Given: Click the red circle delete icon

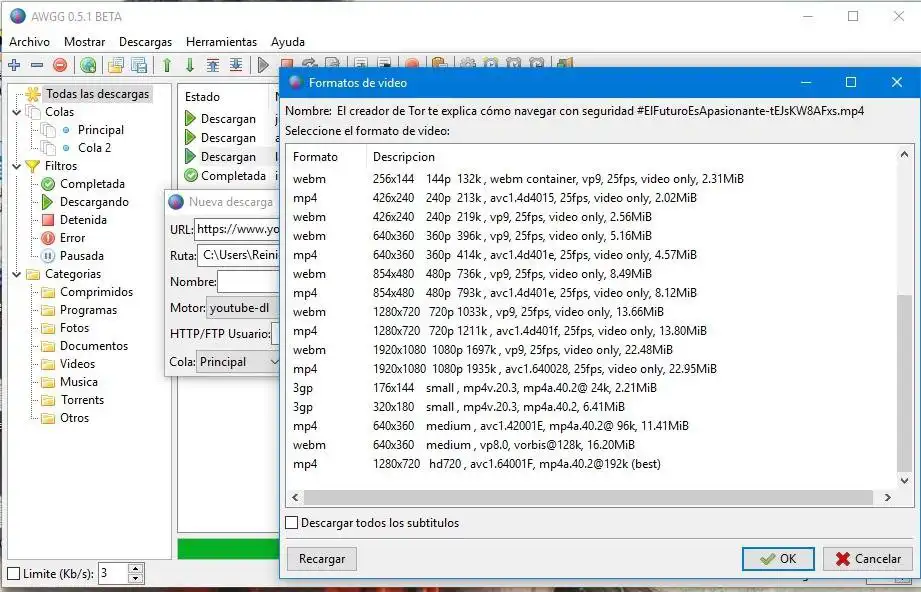Looking at the screenshot, I should [x=60, y=65].
